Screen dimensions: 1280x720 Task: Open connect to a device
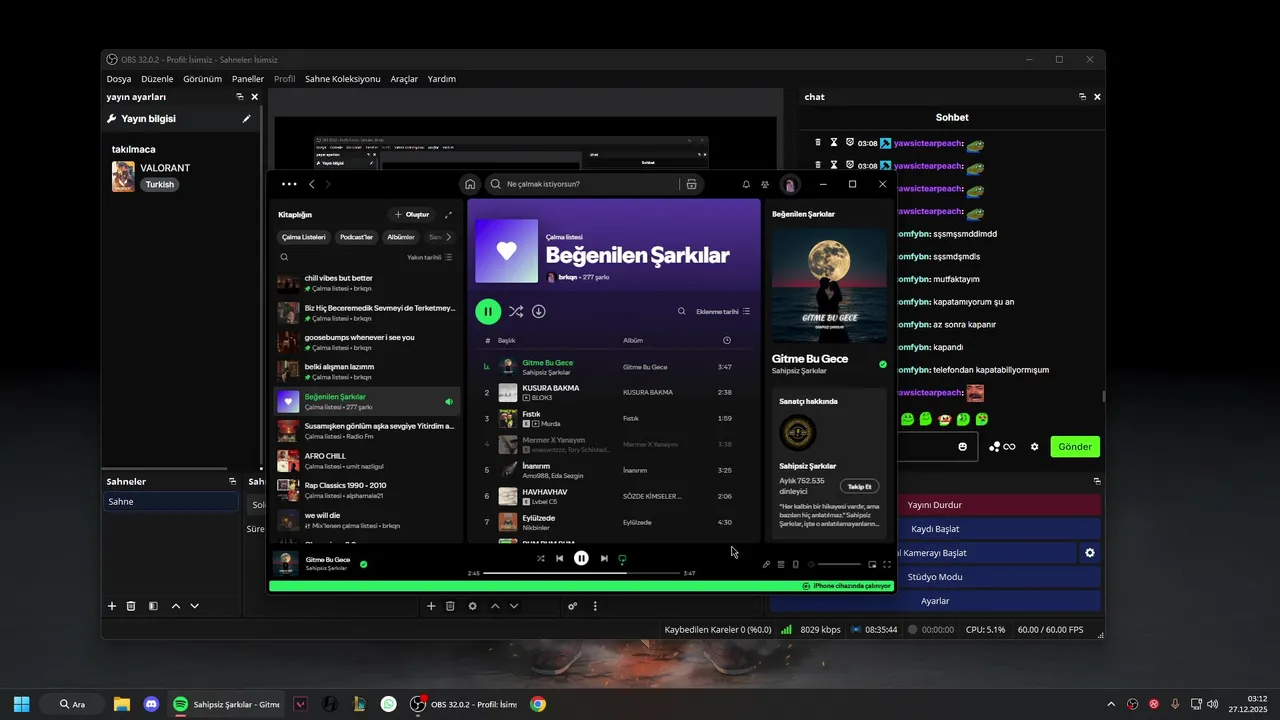(796, 564)
